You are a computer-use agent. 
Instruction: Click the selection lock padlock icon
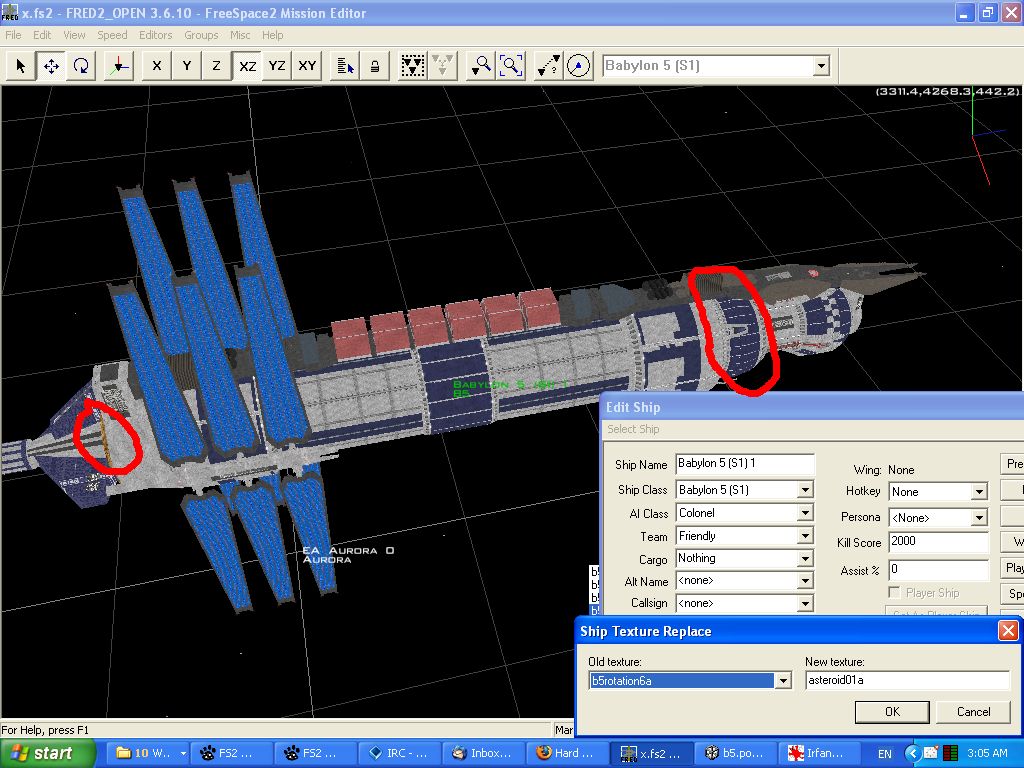pyautogui.click(x=375, y=66)
